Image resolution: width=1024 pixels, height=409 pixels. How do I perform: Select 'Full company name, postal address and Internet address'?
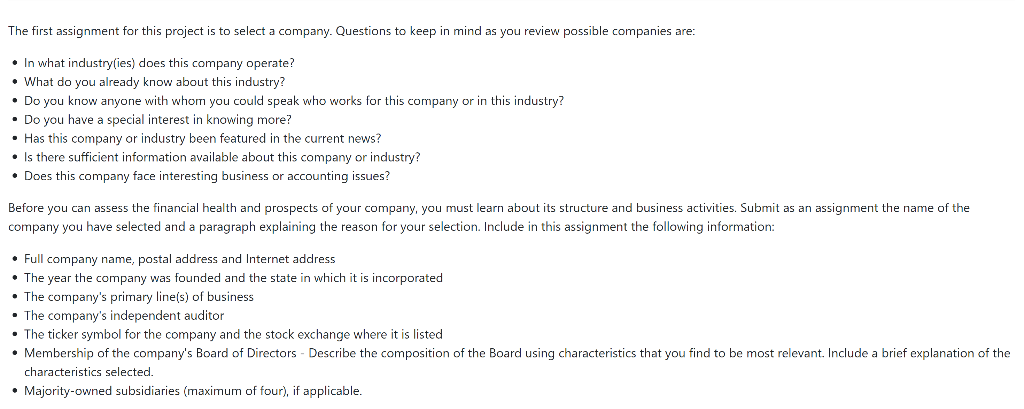pyautogui.click(x=180, y=259)
